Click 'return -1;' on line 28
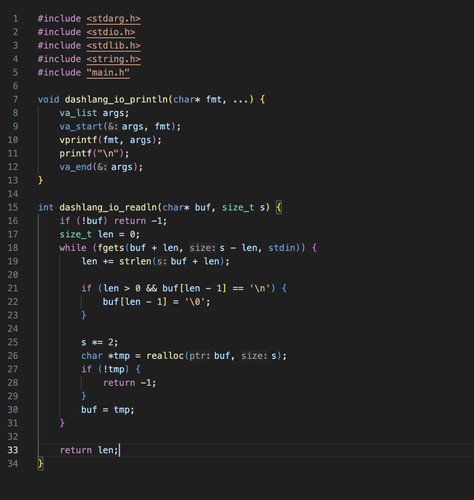Image resolution: width=474 pixels, height=500 pixels. 129,383
